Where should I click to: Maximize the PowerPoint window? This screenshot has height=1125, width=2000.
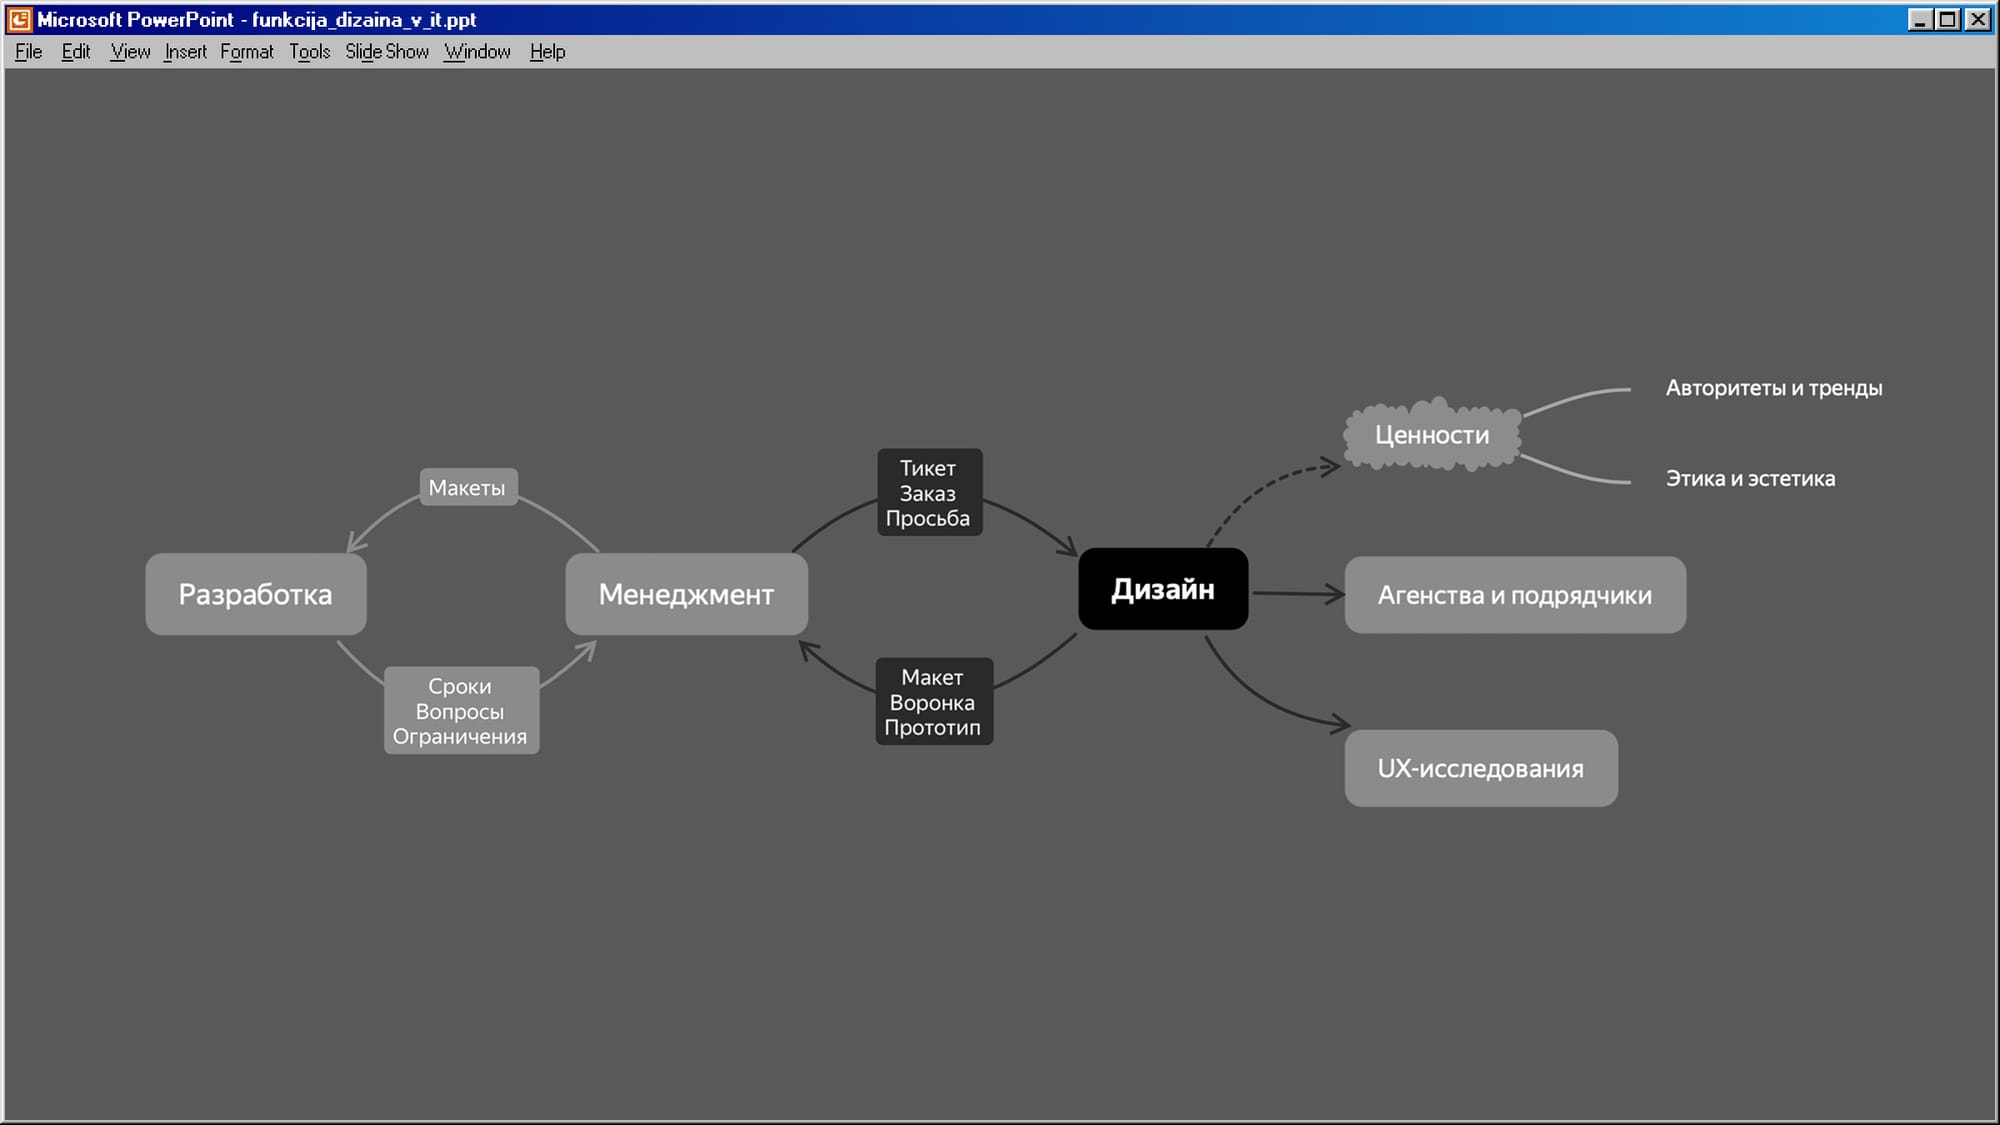[x=1948, y=19]
